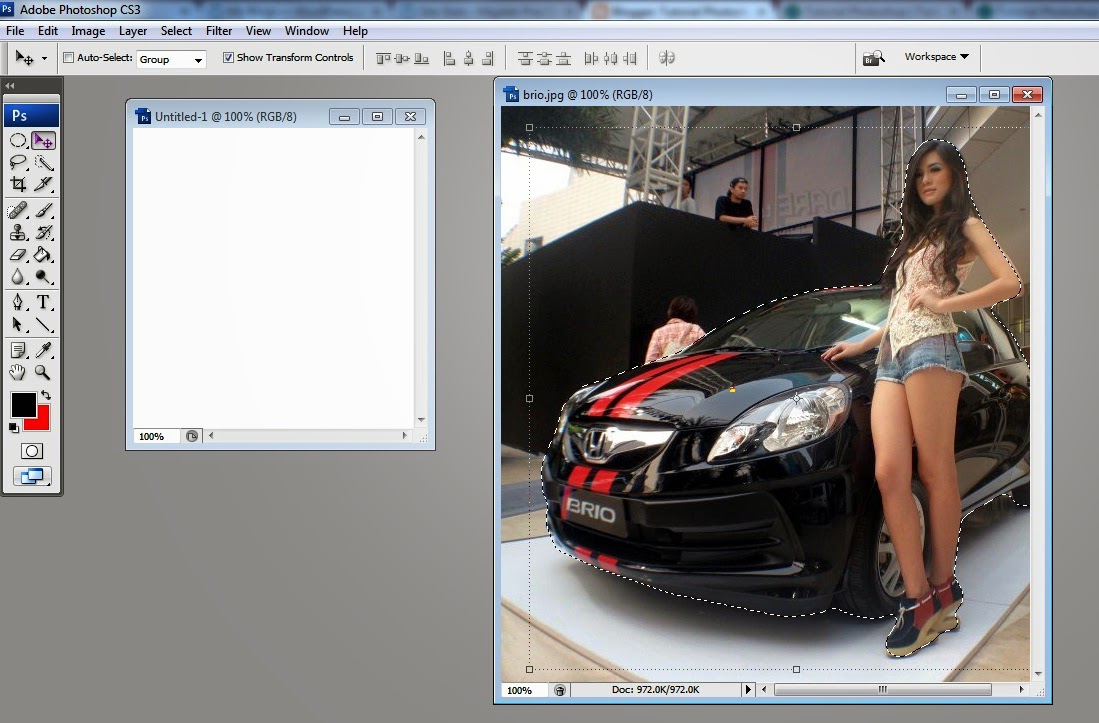Select the Hand tool
1099x723 pixels.
18,372
